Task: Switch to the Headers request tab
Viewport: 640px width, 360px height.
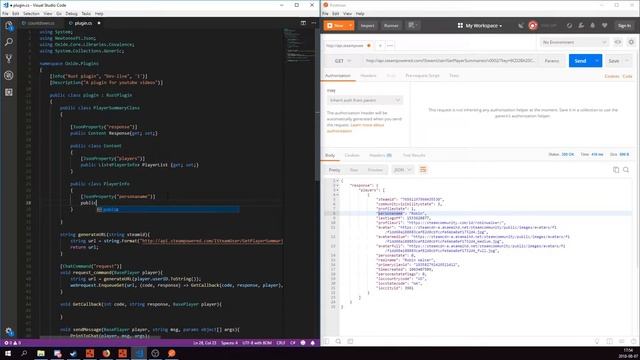Action: click(x=368, y=76)
